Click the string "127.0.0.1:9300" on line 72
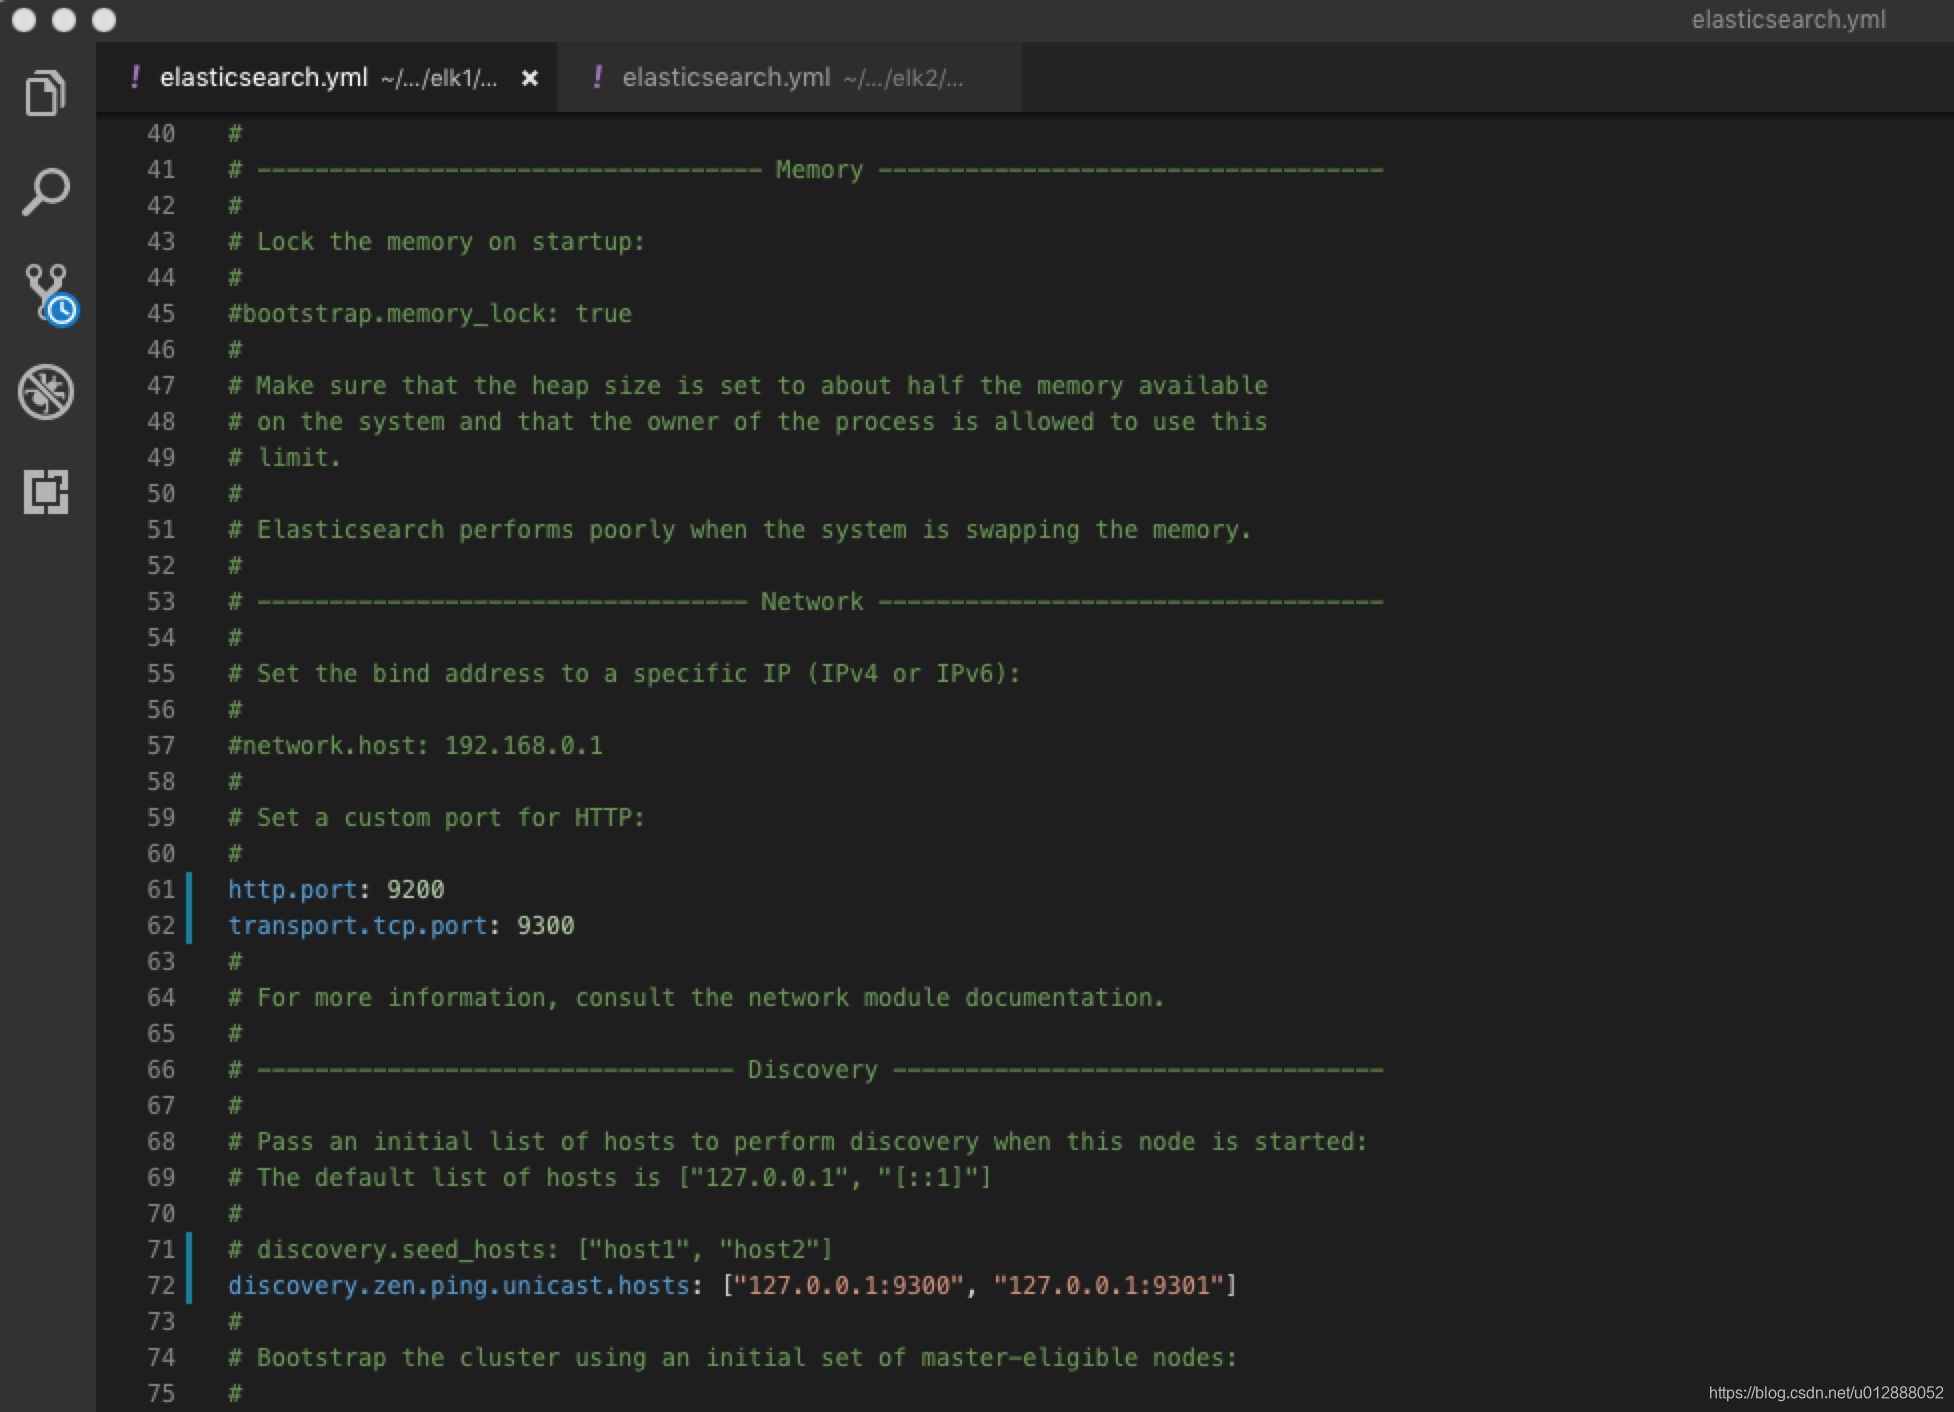Image resolution: width=1954 pixels, height=1412 pixels. pos(849,1285)
